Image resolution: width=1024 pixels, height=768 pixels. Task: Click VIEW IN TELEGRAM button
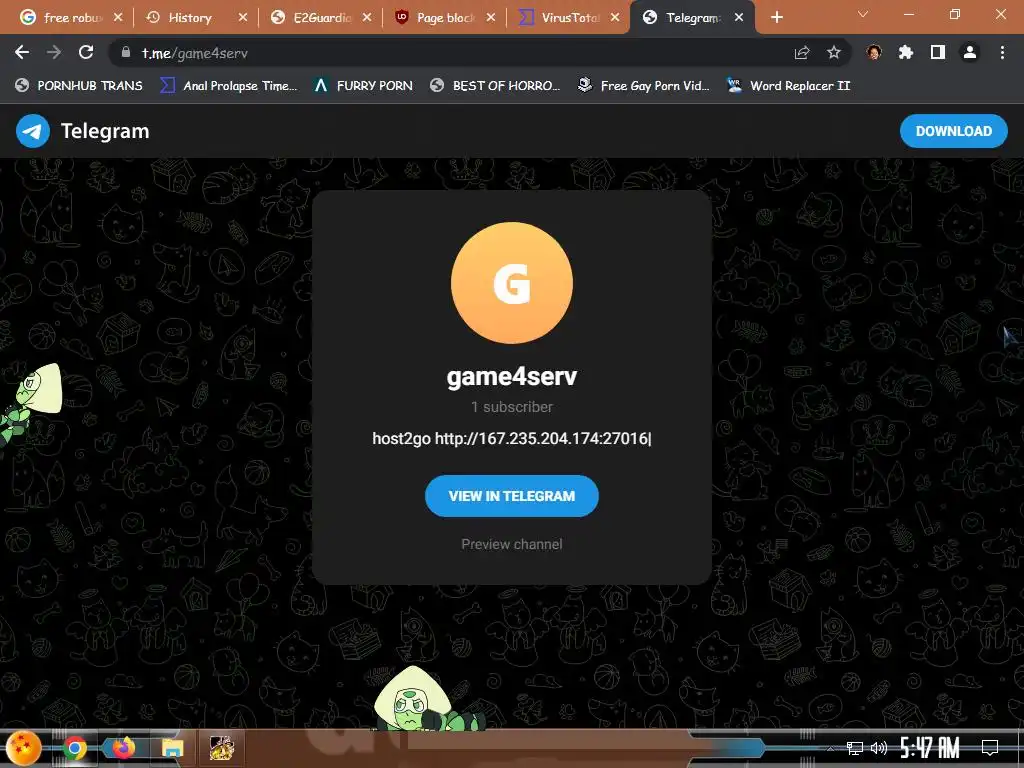(512, 496)
